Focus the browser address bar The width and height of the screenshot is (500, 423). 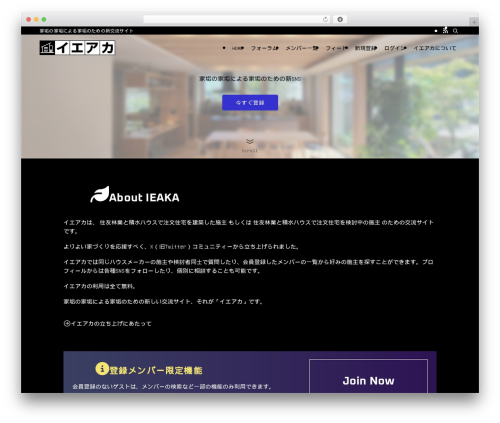point(236,19)
